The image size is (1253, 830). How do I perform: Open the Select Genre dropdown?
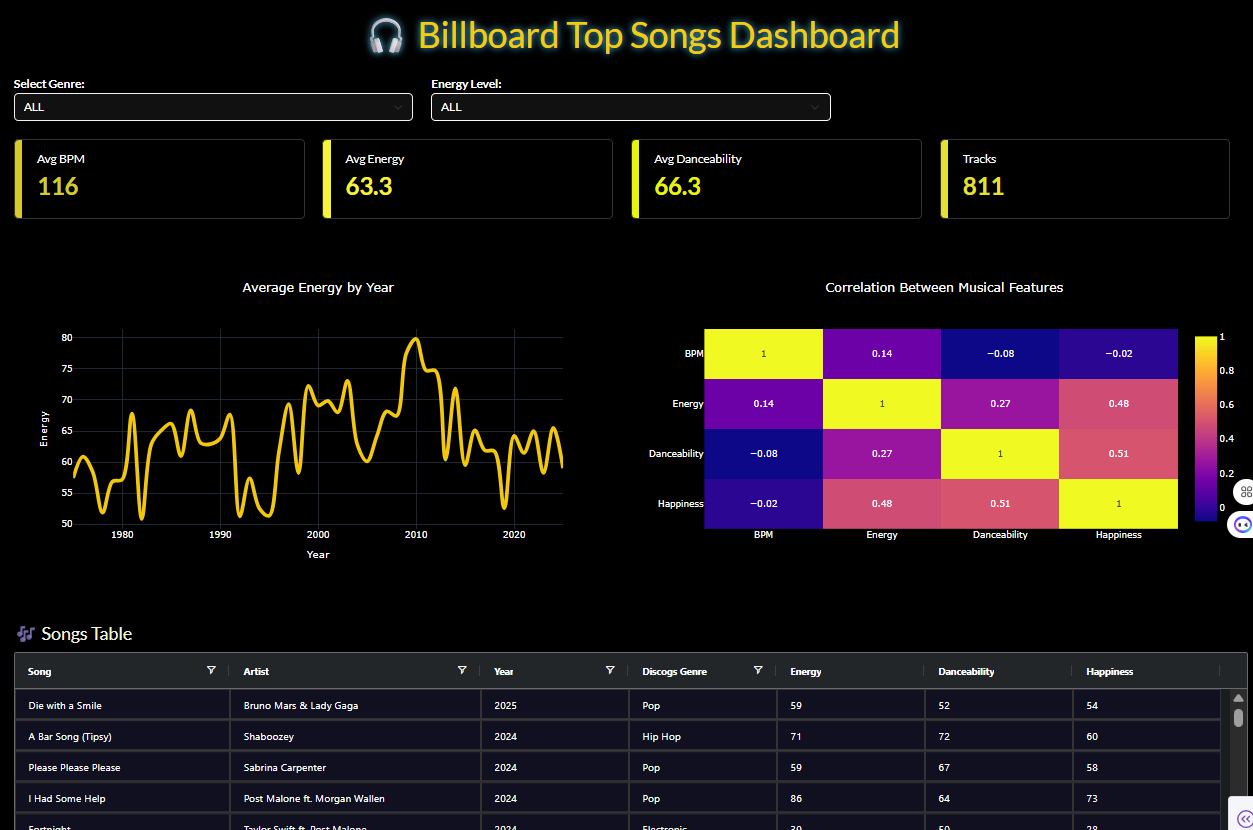pyautogui.click(x=213, y=107)
